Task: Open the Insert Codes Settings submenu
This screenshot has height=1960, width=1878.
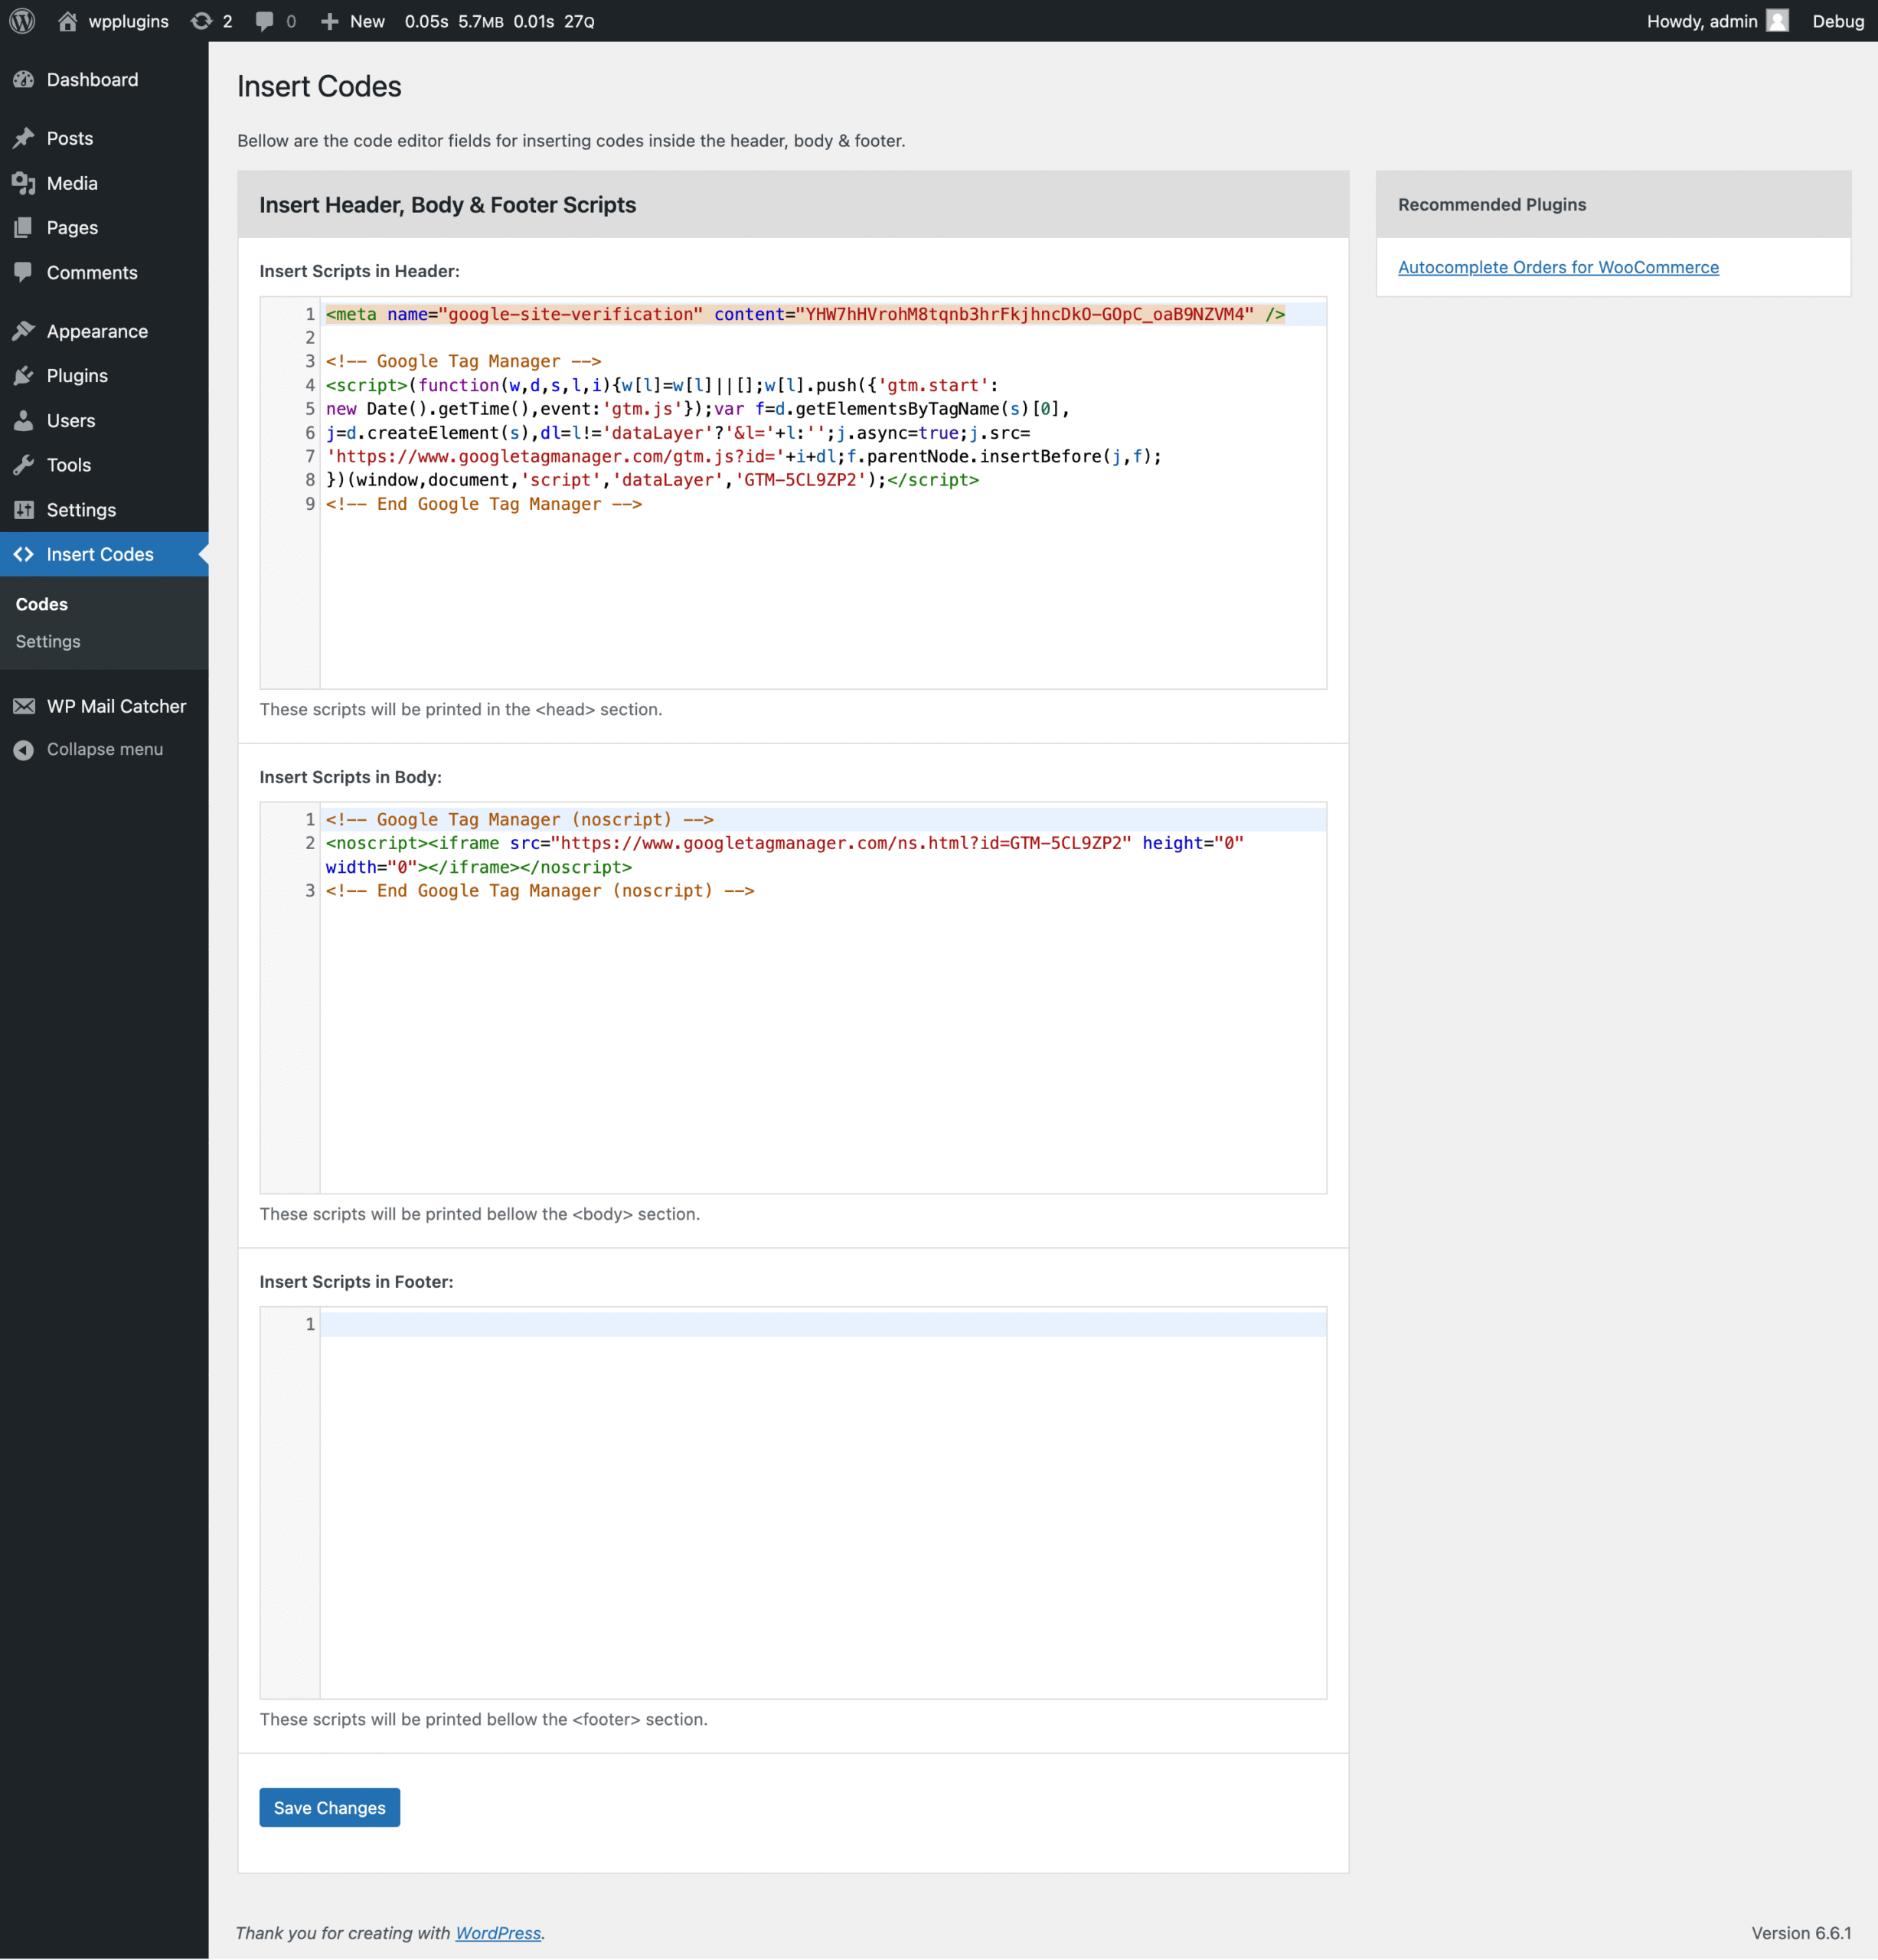Action: [48, 641]
